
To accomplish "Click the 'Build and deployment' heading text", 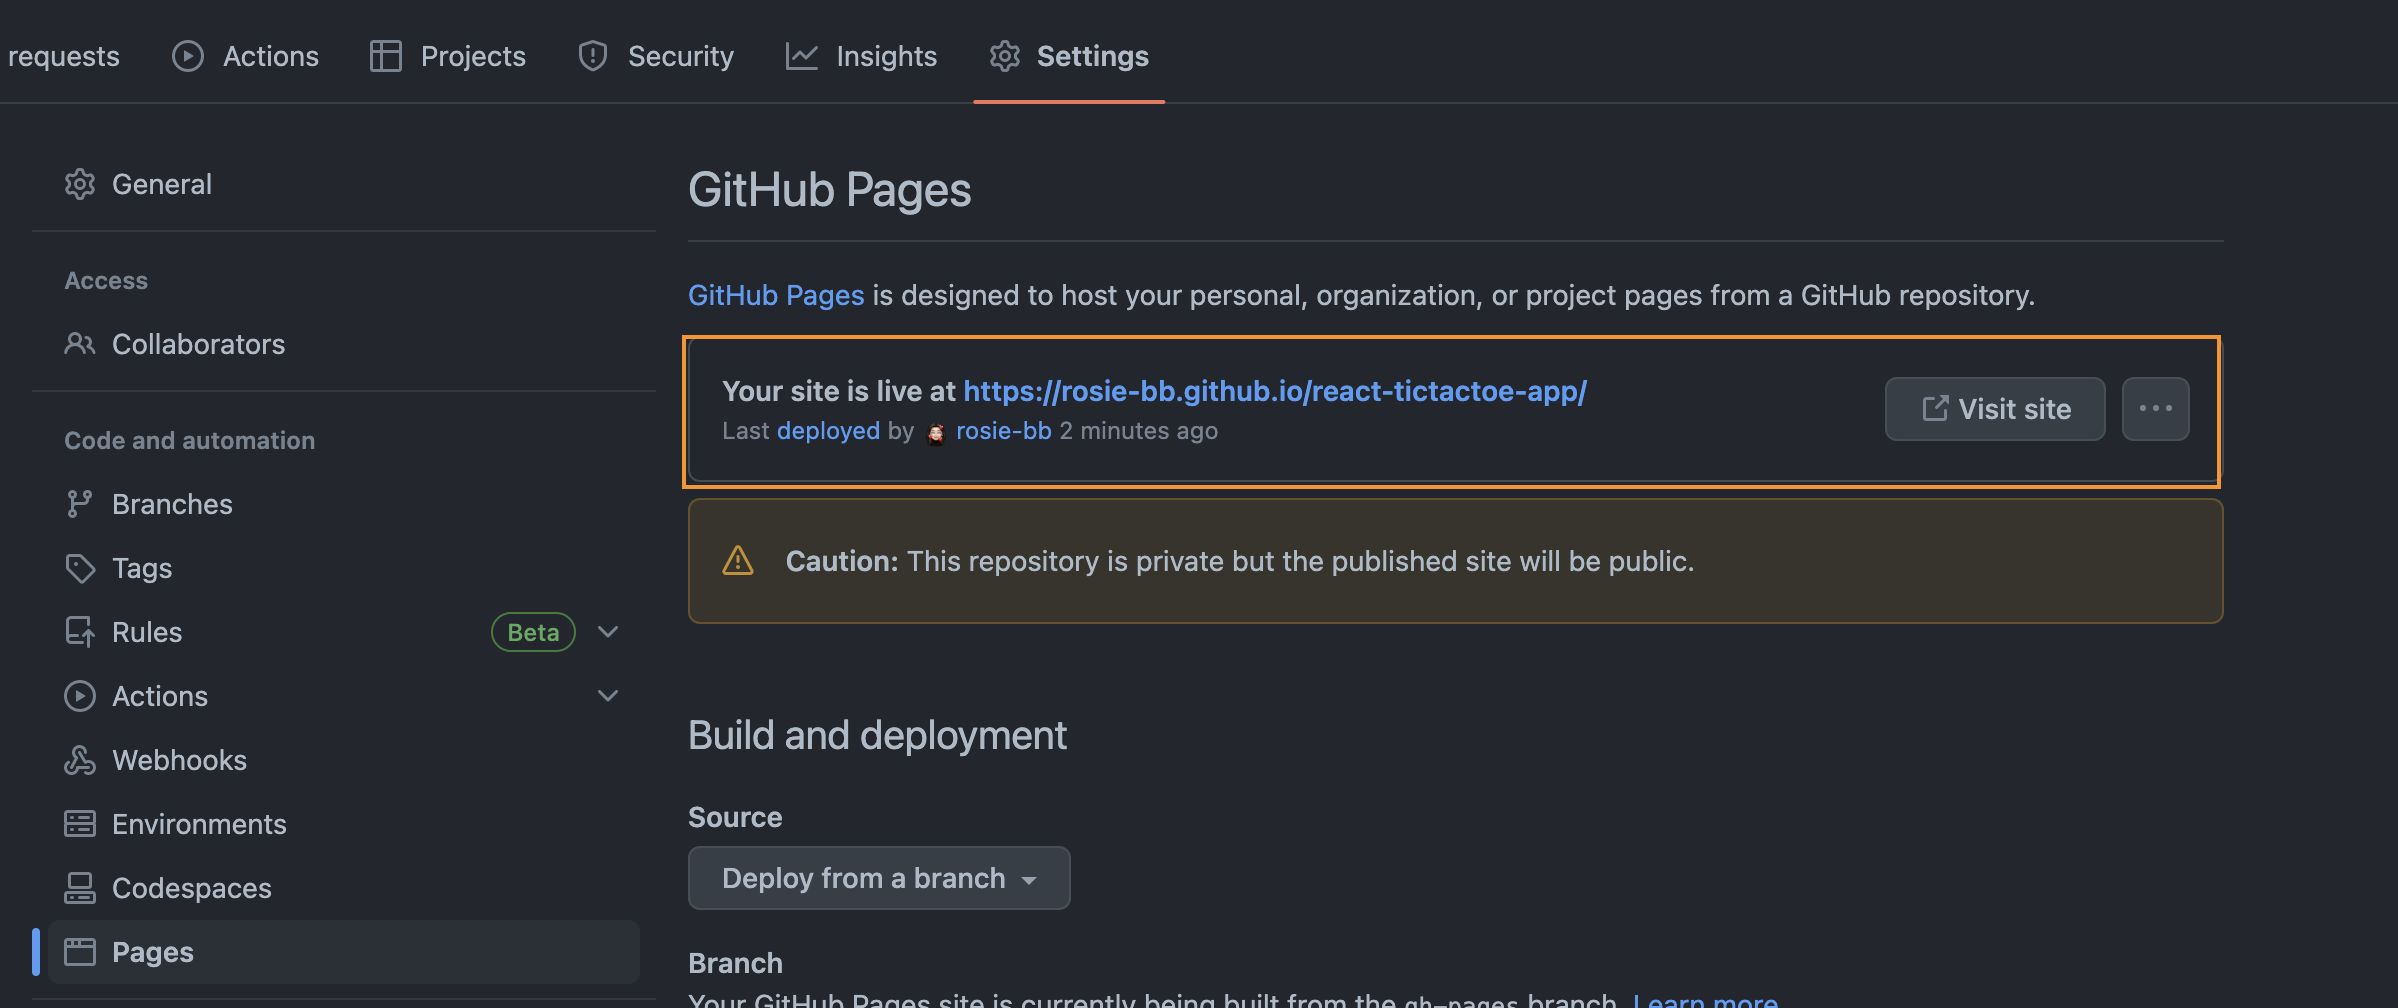I will 877,736.
